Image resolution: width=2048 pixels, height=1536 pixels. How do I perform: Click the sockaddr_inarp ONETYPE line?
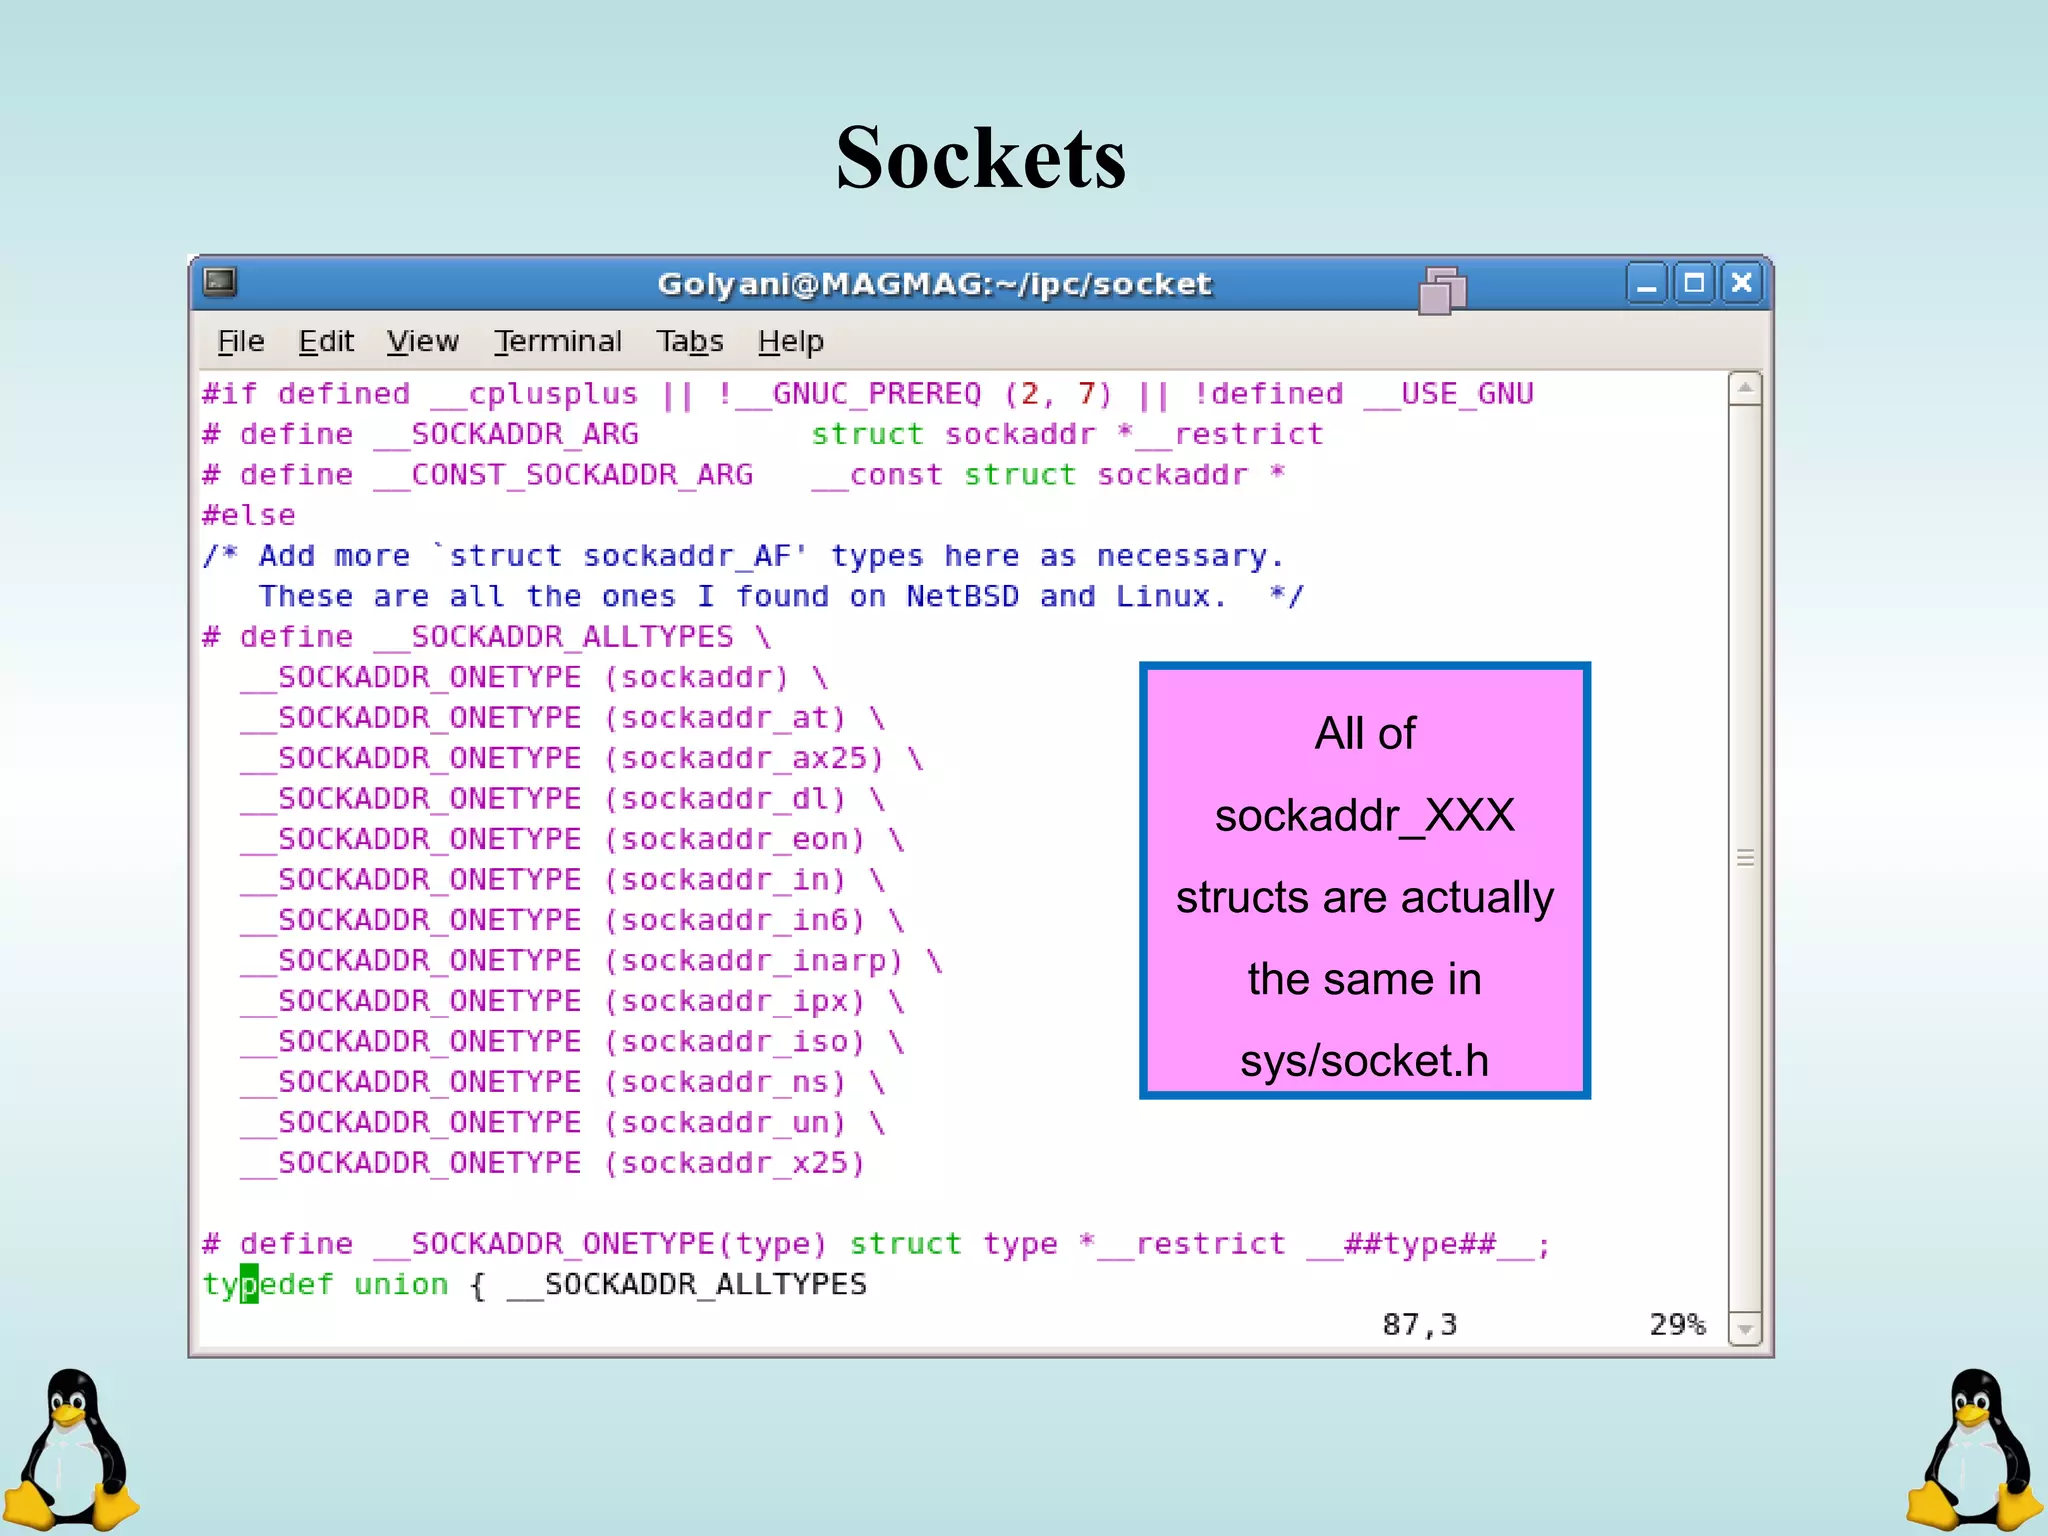(591, 961)
